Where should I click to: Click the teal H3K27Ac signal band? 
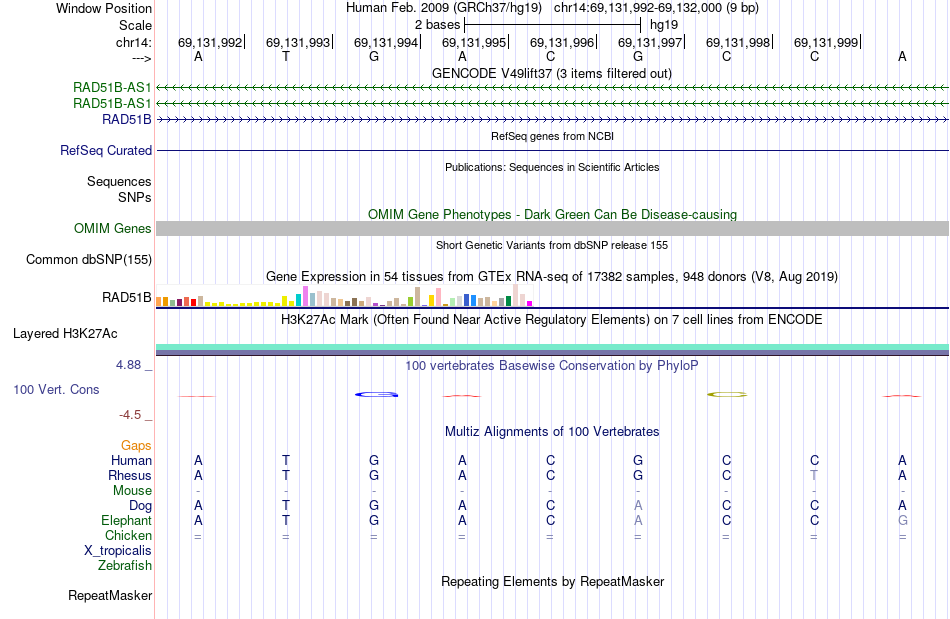point(552,347)
